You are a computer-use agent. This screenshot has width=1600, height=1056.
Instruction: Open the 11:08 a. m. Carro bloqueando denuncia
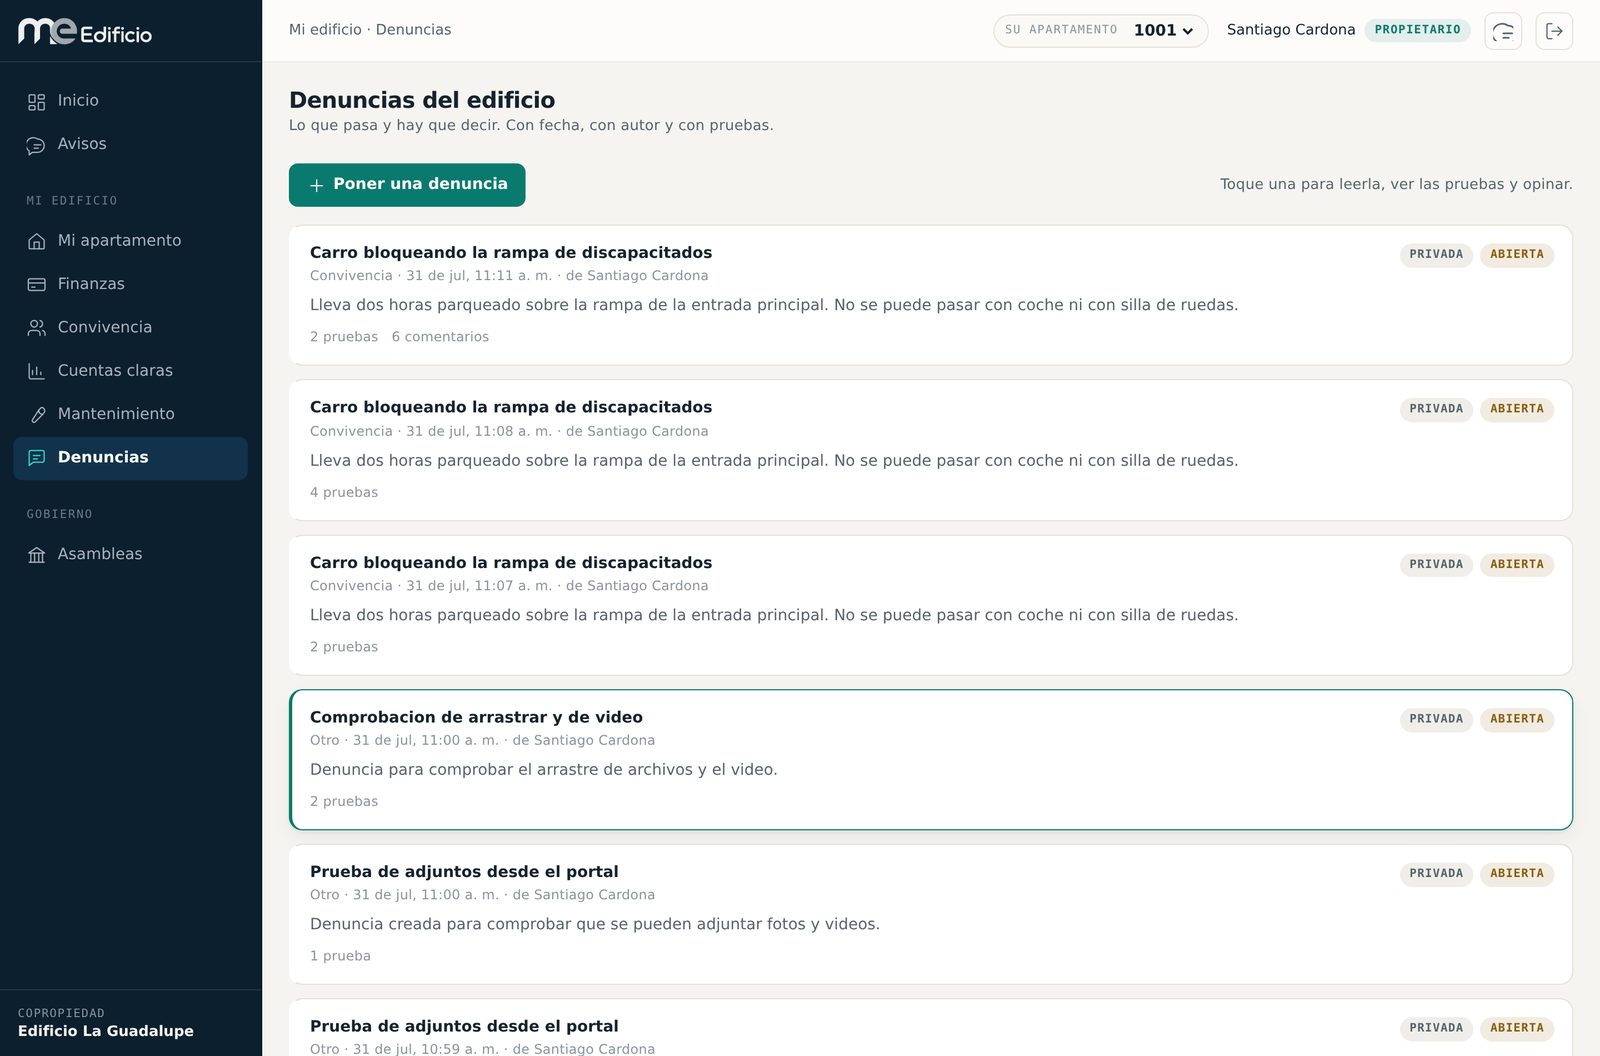(x=930, y=450)
